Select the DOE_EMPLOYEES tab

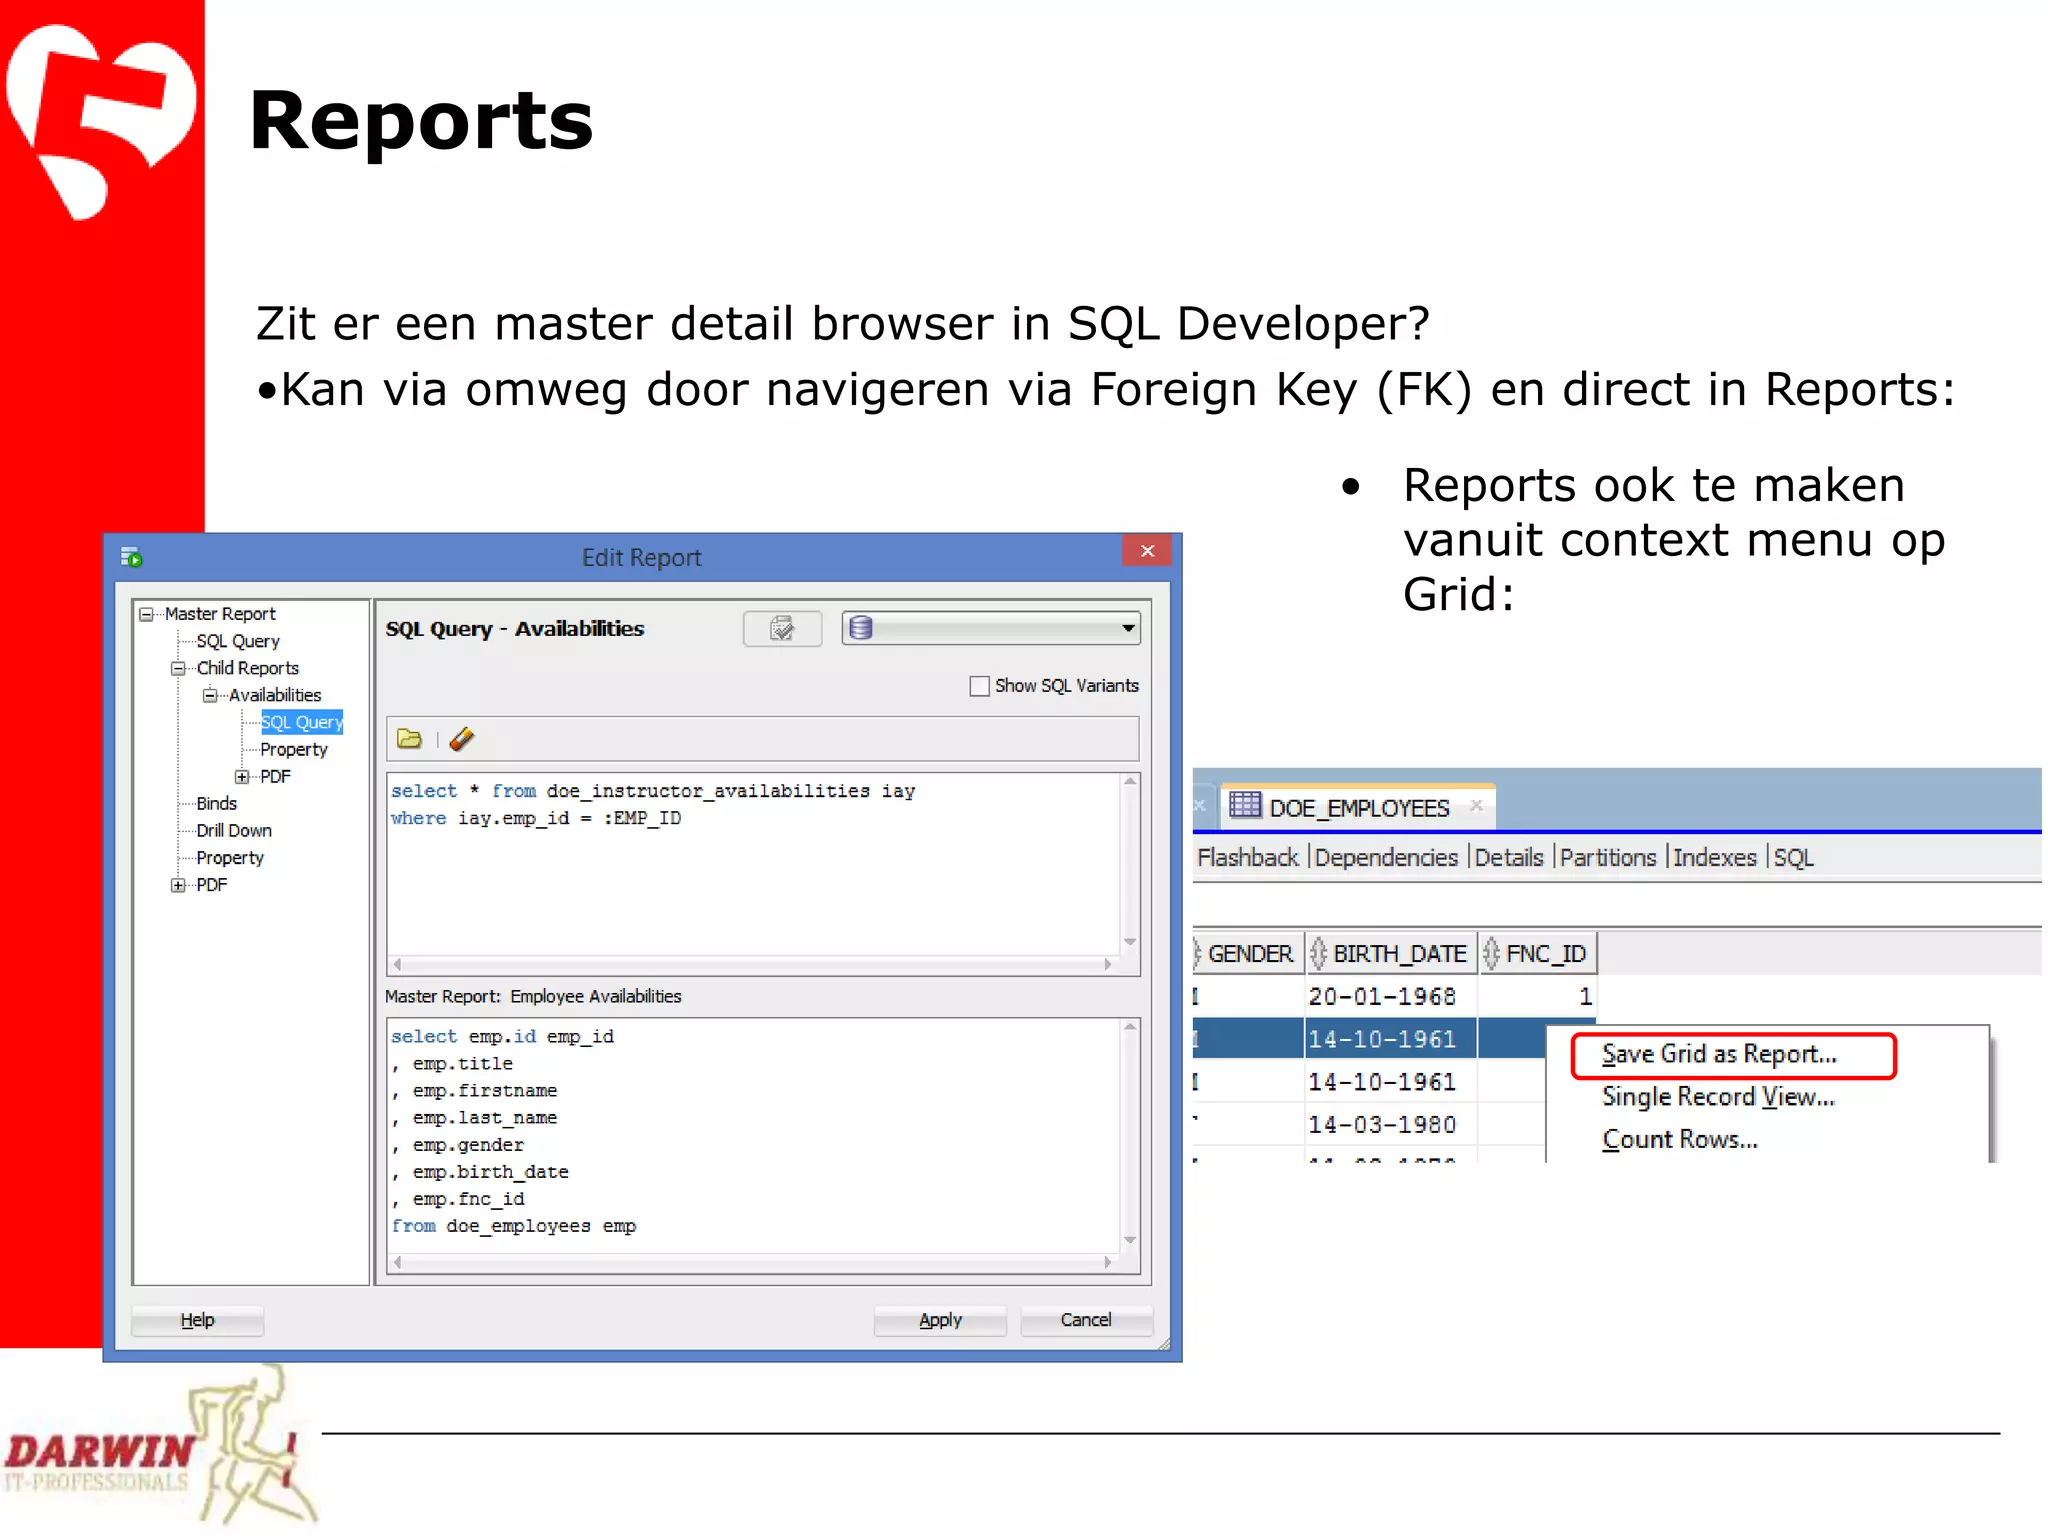[1358, 807]
